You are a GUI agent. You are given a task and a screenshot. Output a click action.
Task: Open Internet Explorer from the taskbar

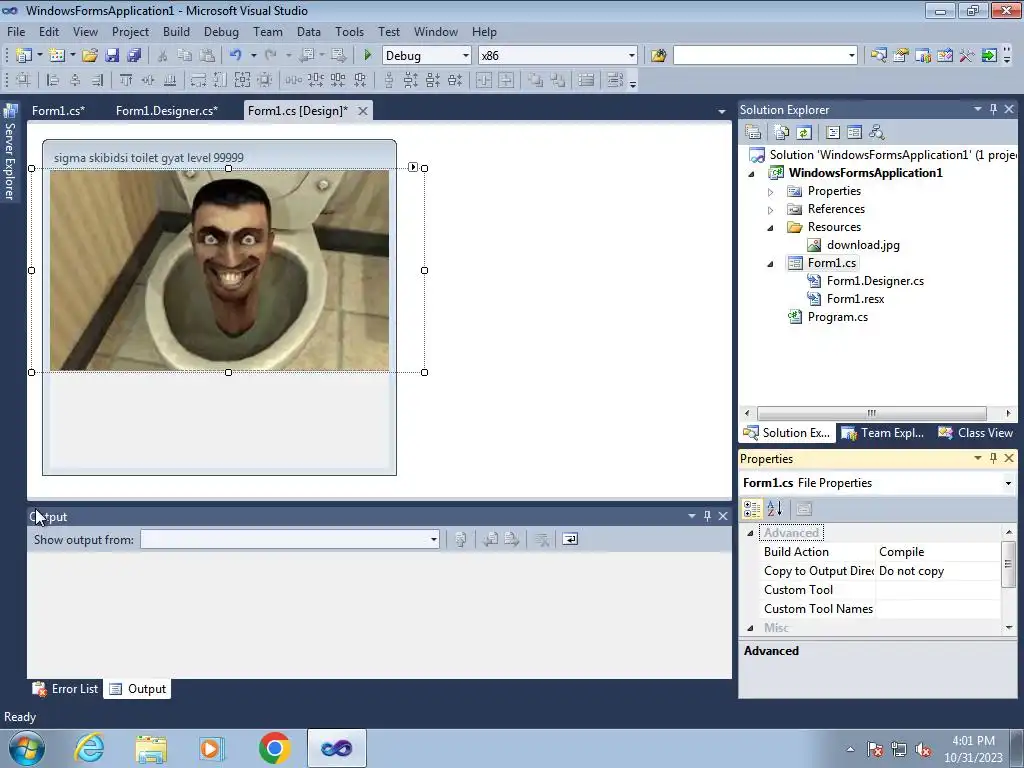click(x=89, y=748)
